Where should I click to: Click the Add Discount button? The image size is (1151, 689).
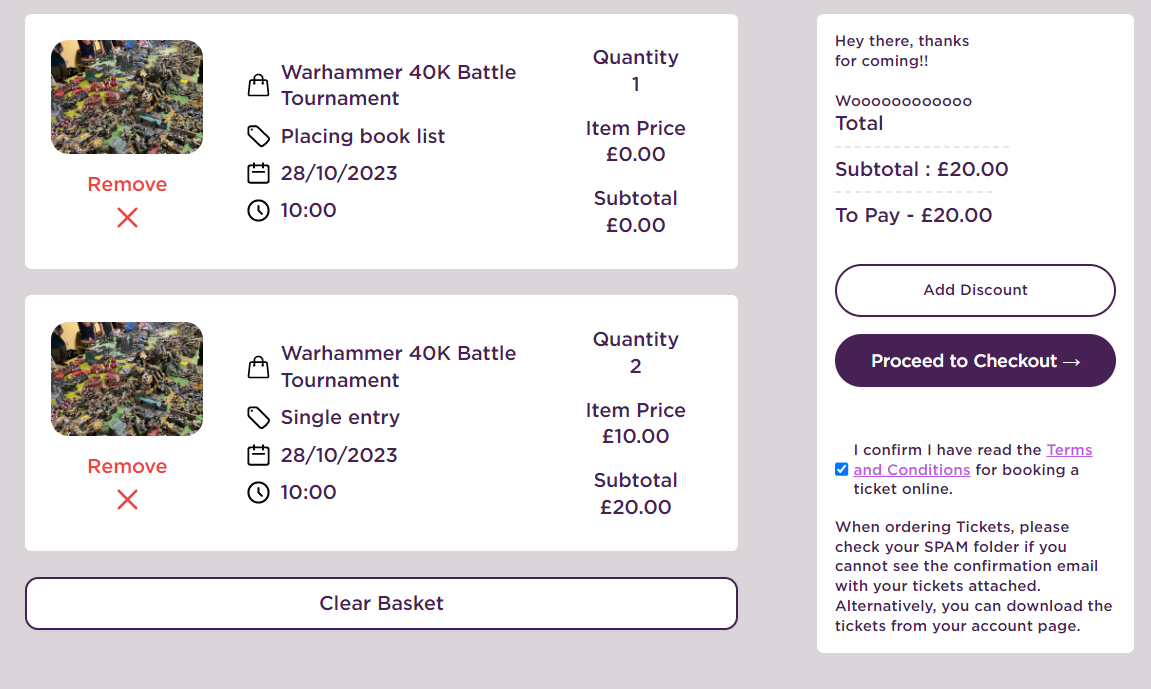click(975, 291)
